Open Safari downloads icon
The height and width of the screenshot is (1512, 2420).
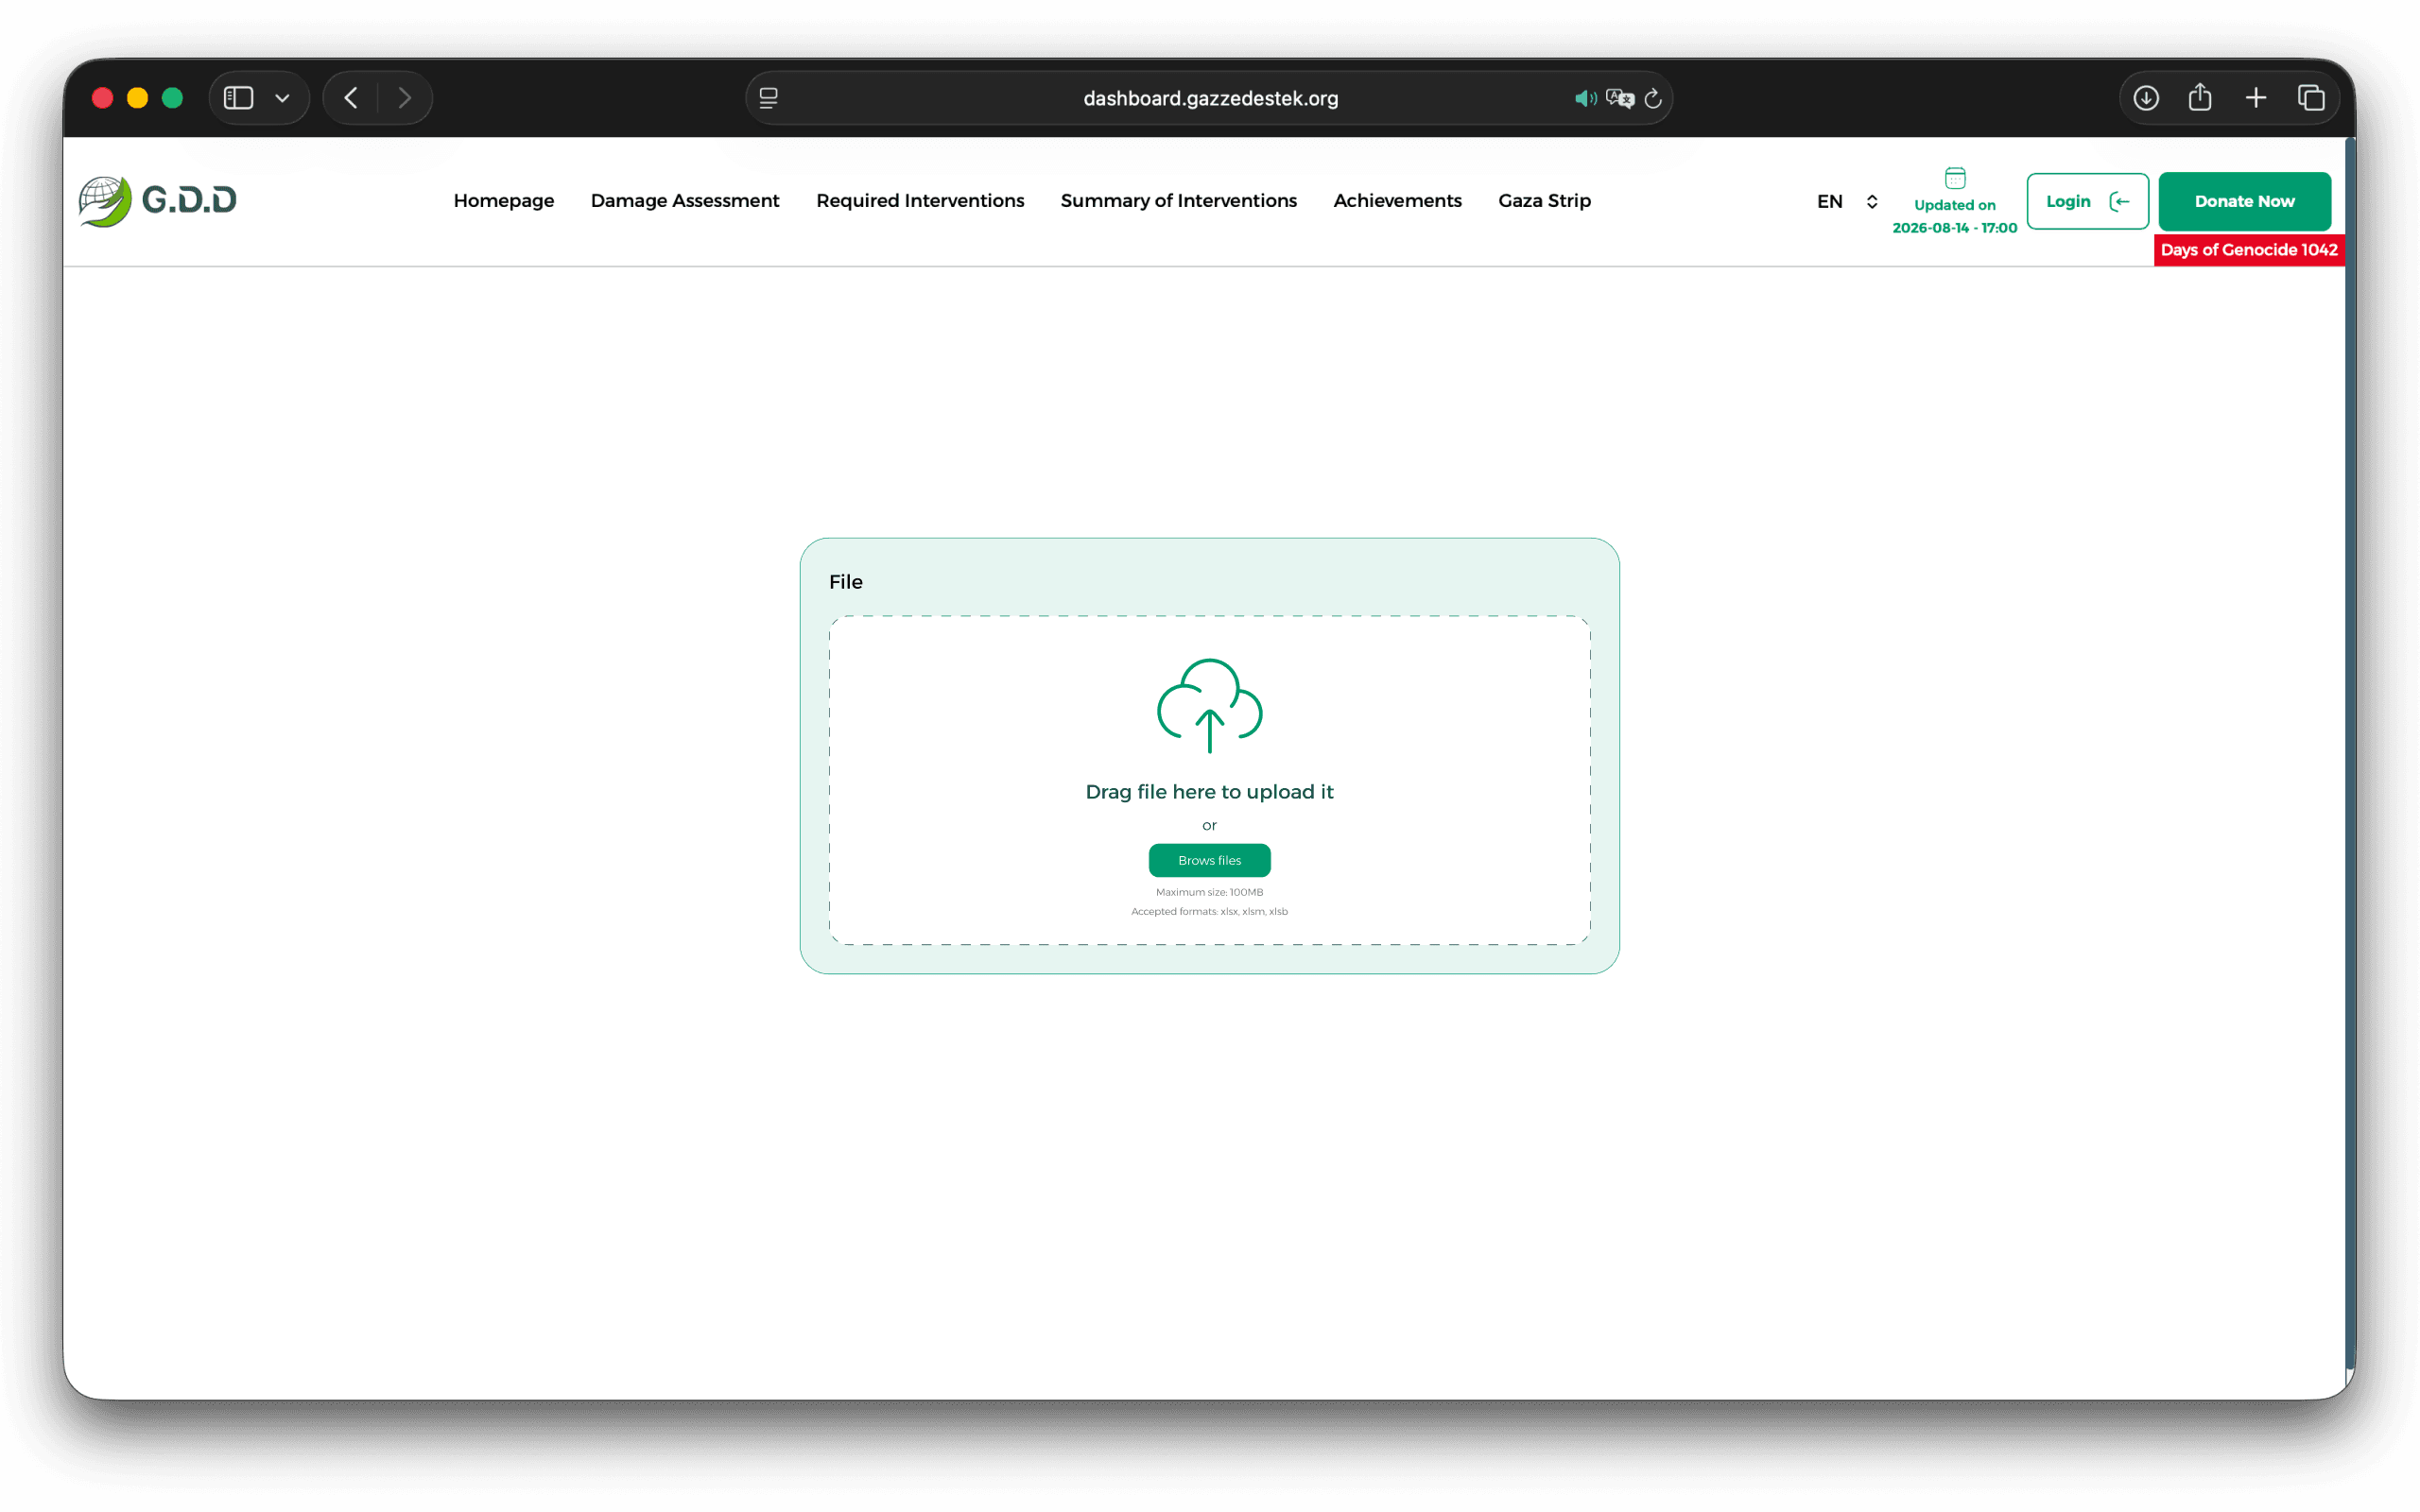[x=2145, y=98]
